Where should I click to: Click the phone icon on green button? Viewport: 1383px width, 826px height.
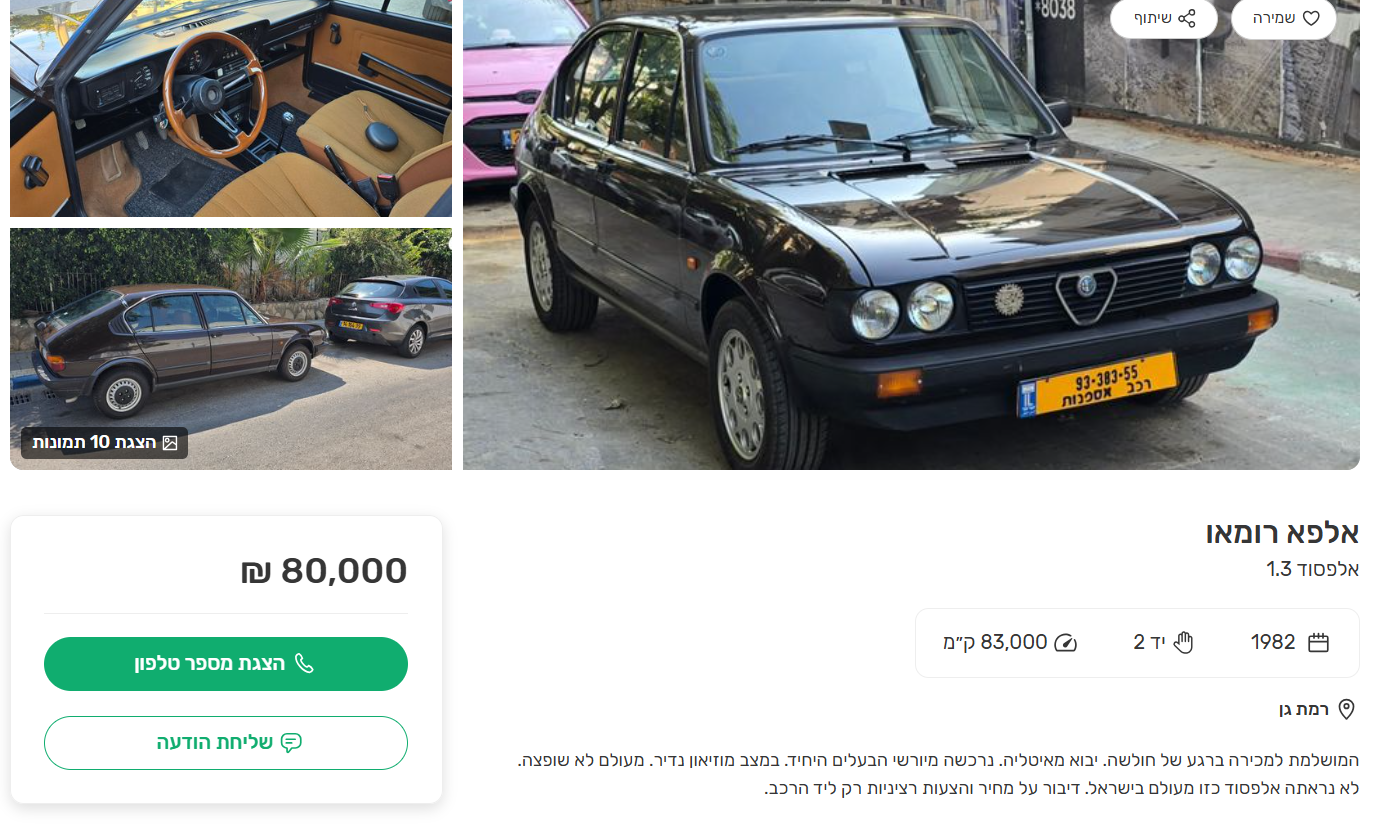(x=304, y=664)
